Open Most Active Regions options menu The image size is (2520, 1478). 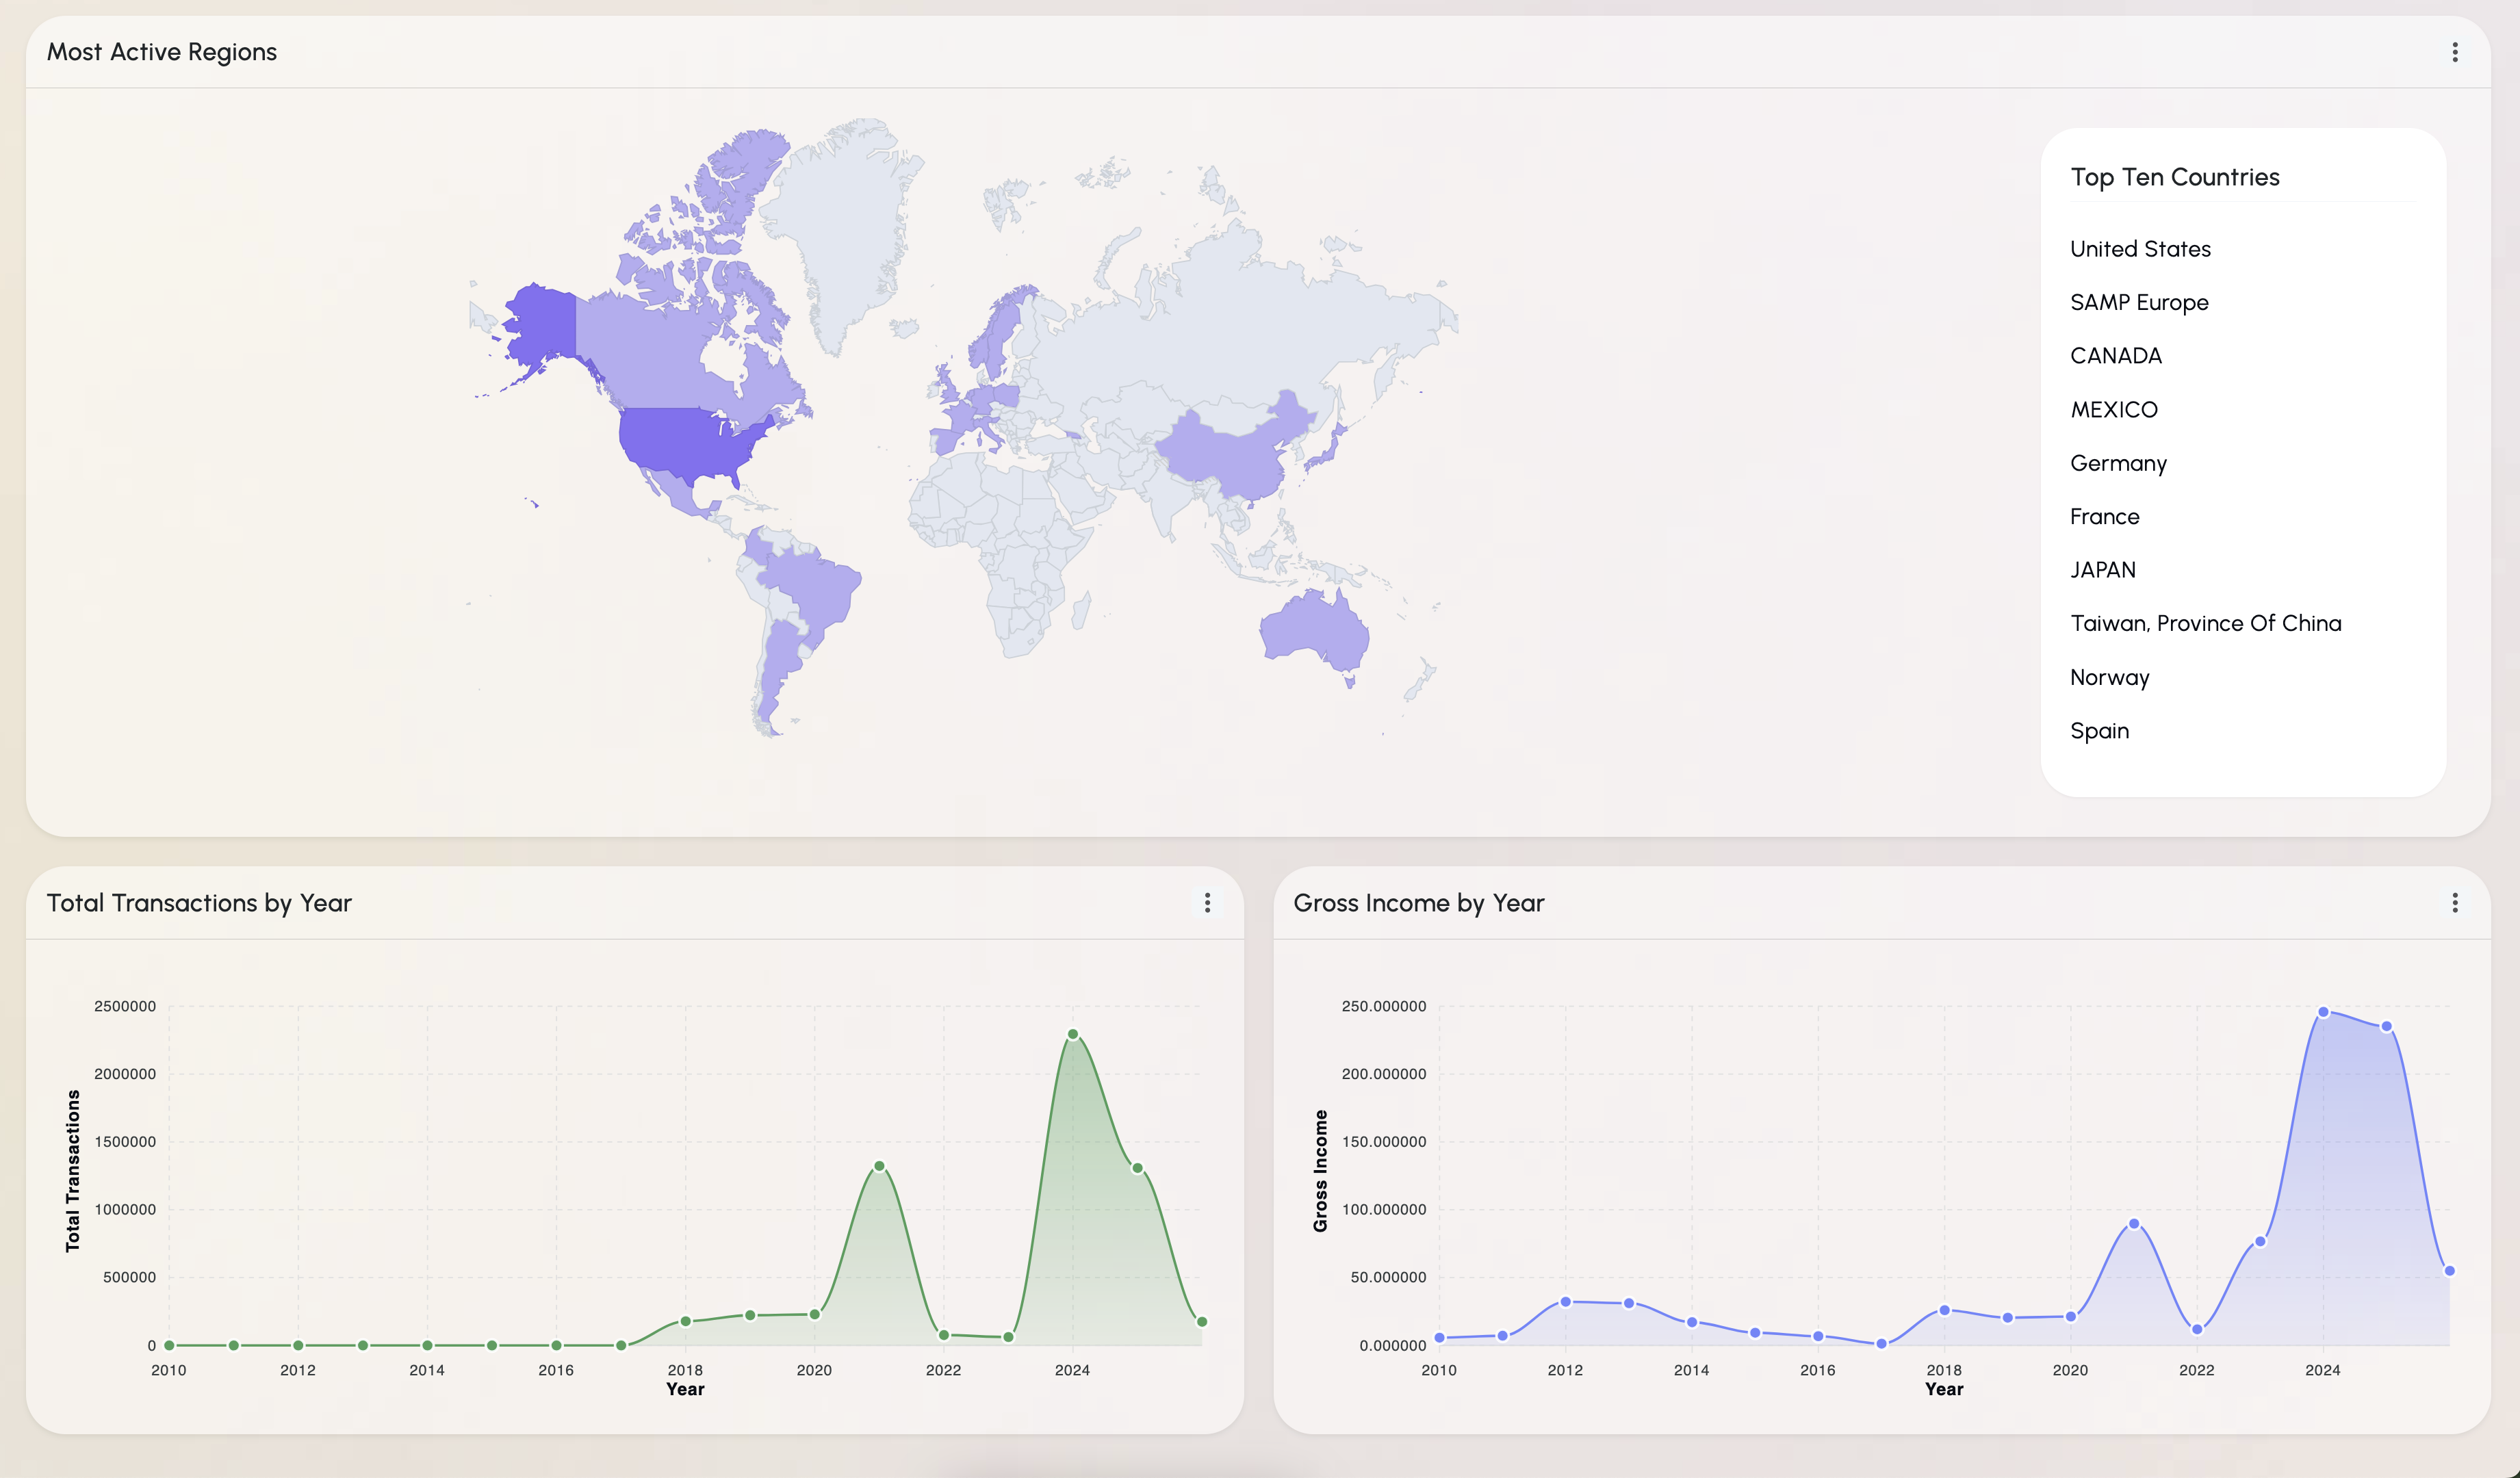pyautogui.click(x=2454, y=52)
